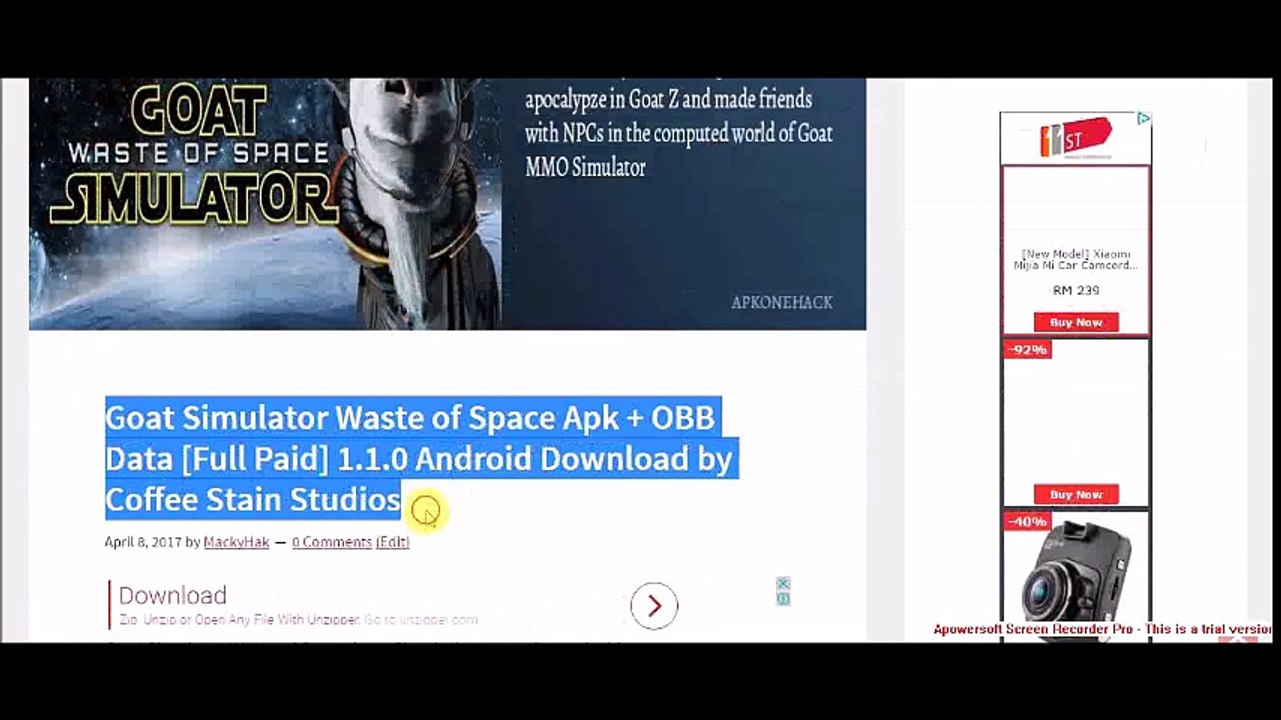
Task: Click the April 8, 2017 post date
Action: pyautogui.click(x=143, y=542)
